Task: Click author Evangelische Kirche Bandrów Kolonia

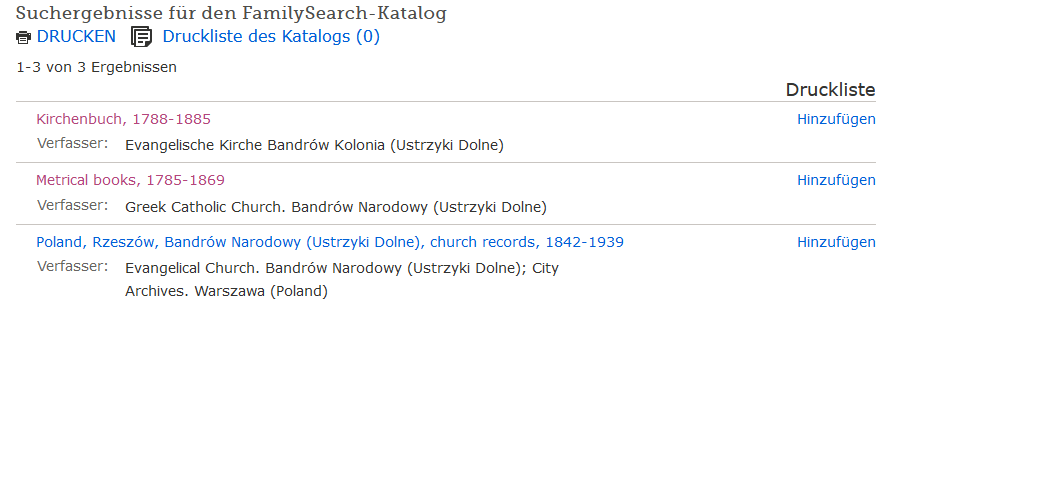Action: (x=314, y=145)
